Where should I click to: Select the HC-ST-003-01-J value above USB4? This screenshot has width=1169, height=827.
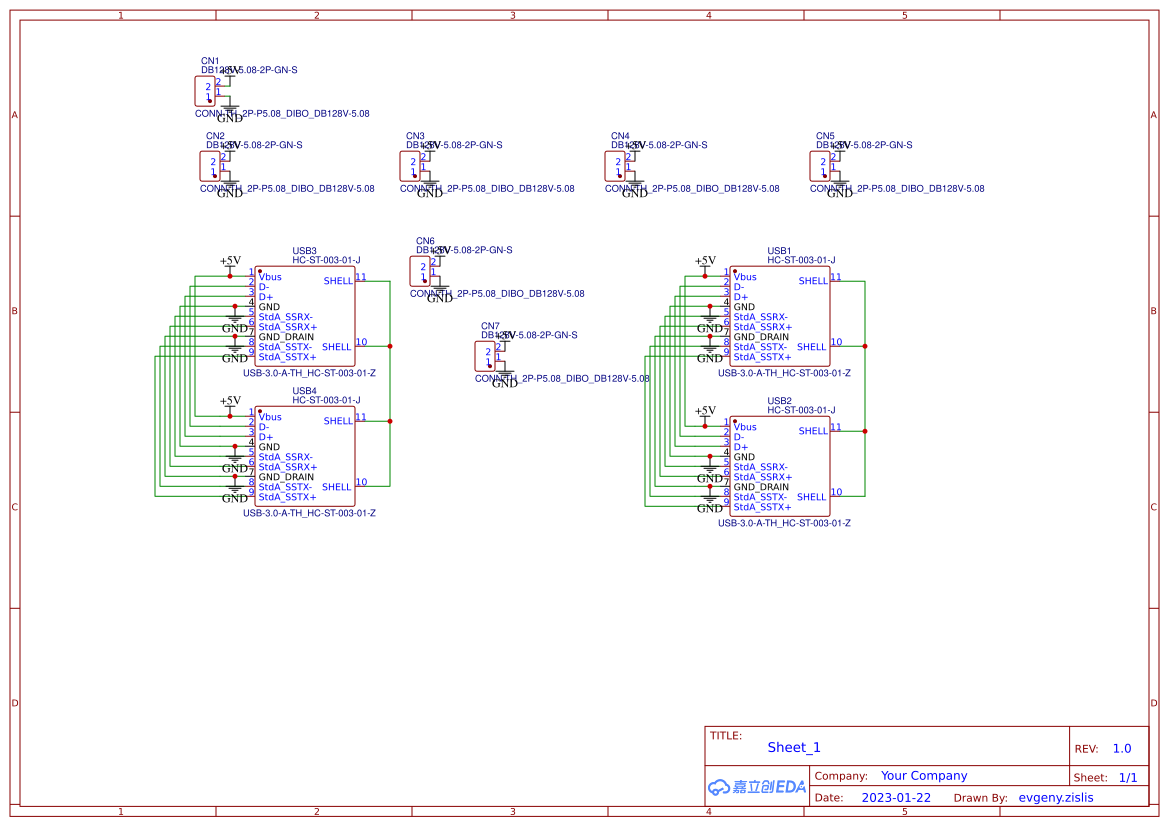[x=327, y=400]
